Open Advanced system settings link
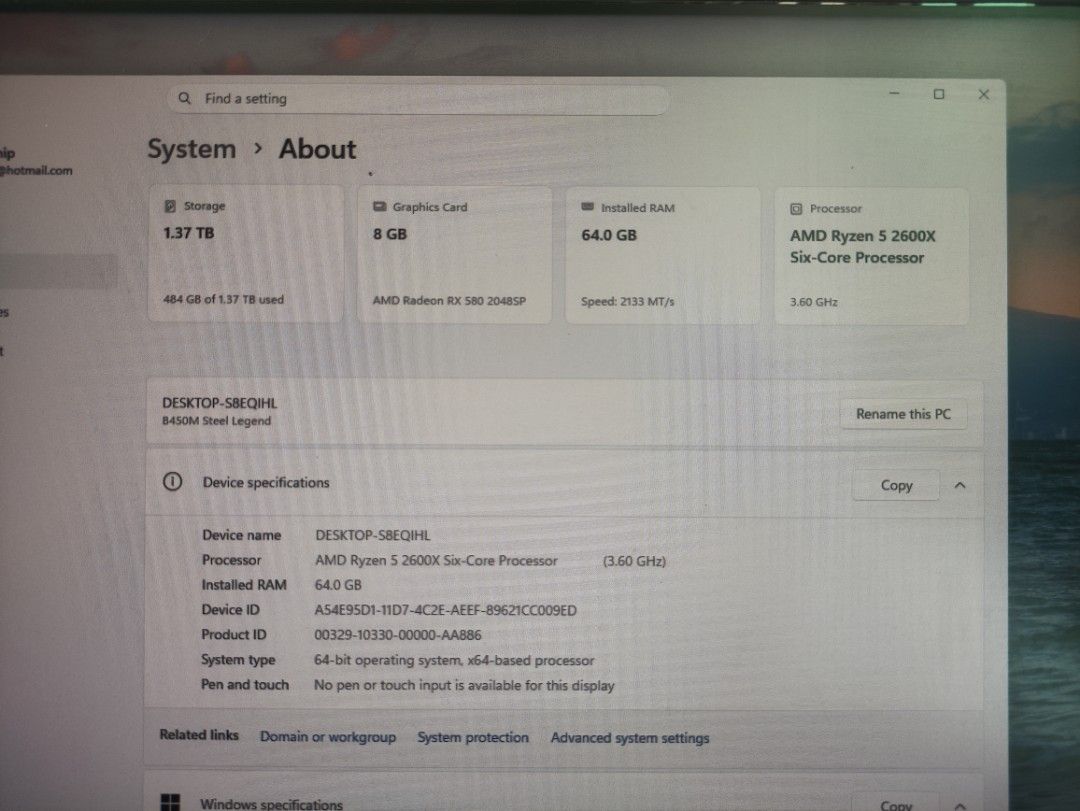The width and height of the screenshot is (1080, 811). tap(630, 738)
